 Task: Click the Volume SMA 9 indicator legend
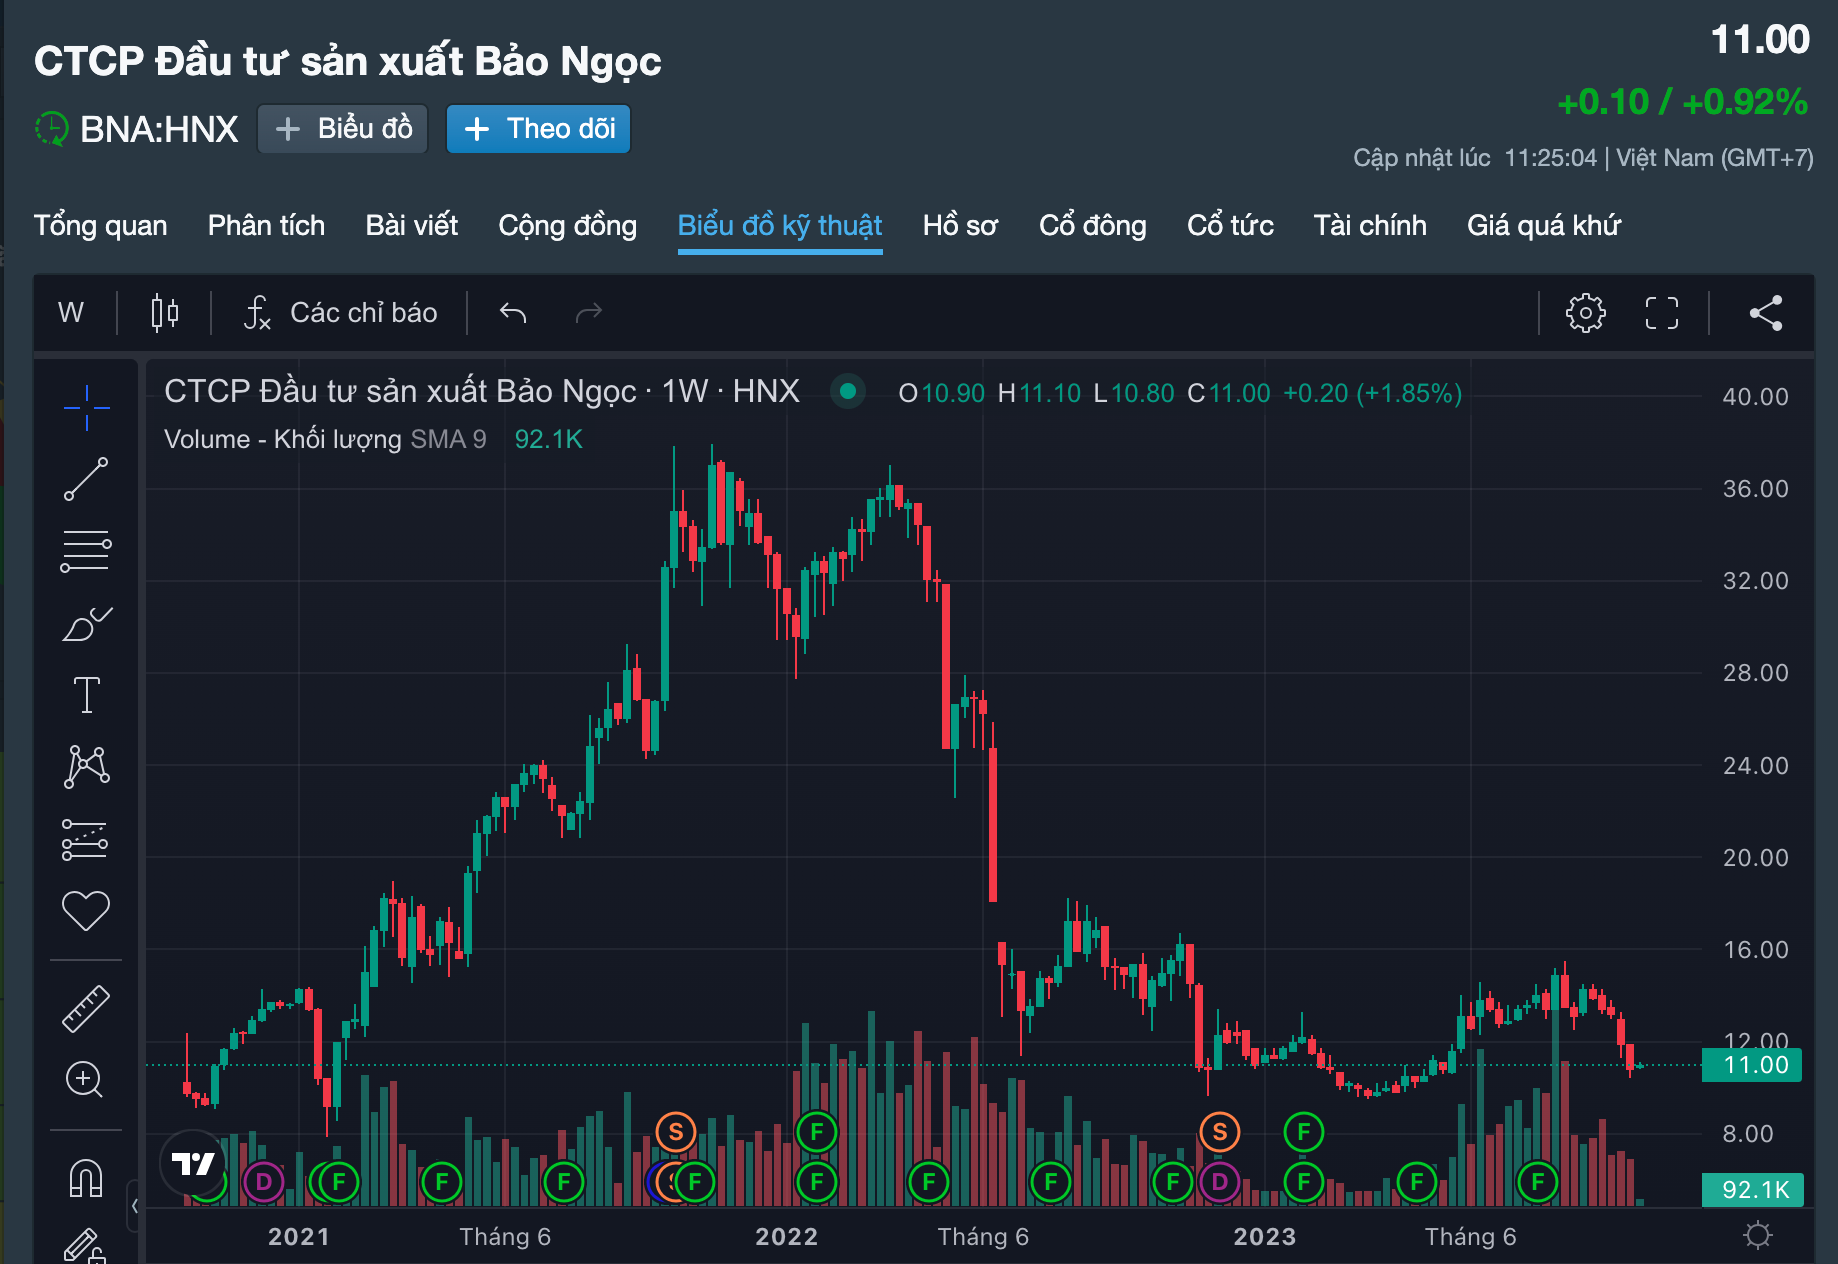[x=325, y=439]
